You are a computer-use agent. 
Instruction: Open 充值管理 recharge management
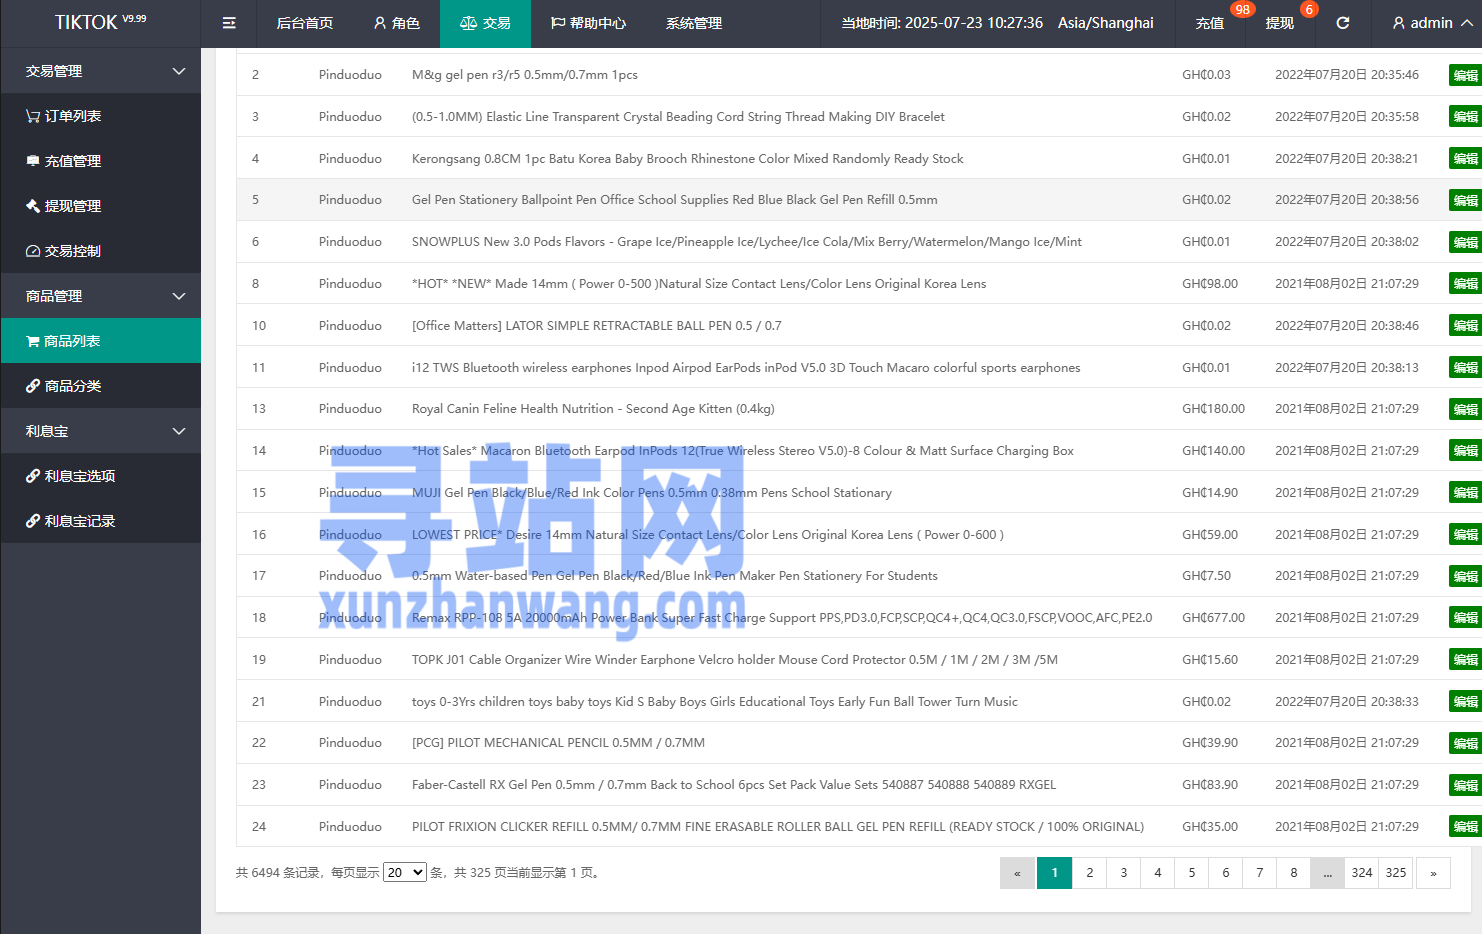pos(100,161)
